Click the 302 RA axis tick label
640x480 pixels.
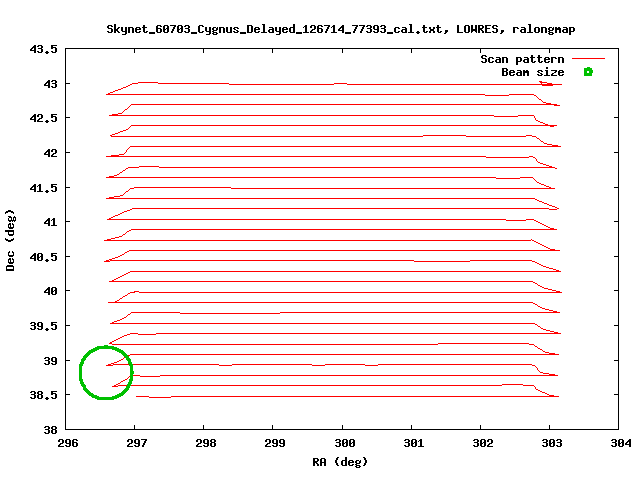pyautogui.click(x=483, y=443)
